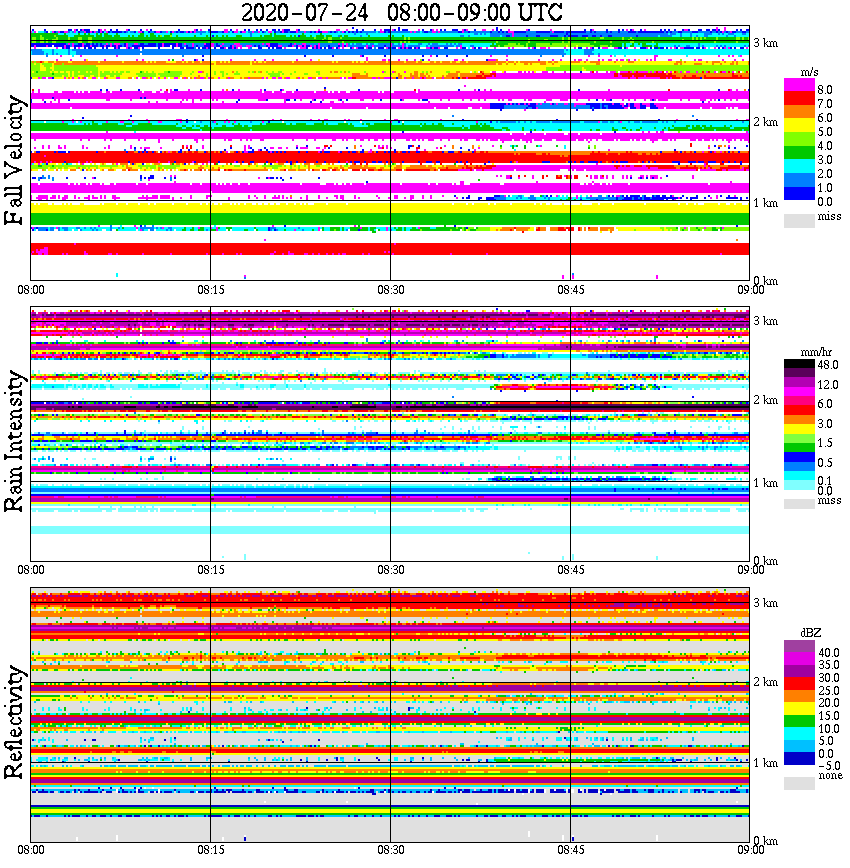Click the "2 km" label beside the Fall Velocity plot

(x=765, y=122)
